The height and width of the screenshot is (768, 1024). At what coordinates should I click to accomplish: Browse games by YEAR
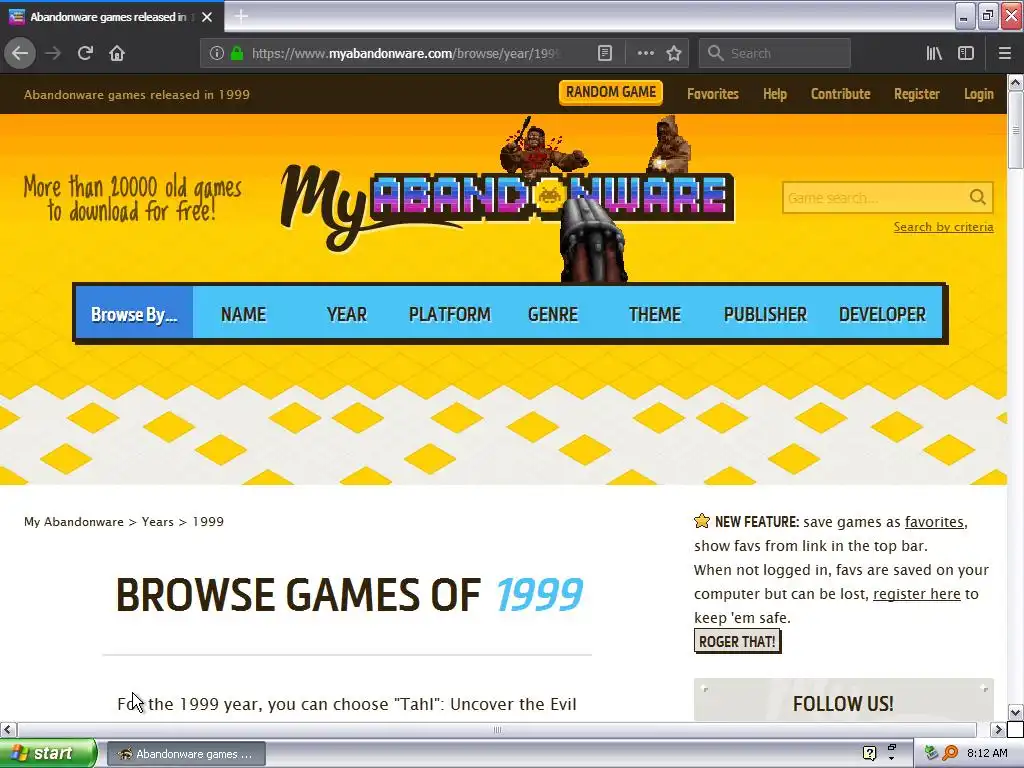click(347, 314)
